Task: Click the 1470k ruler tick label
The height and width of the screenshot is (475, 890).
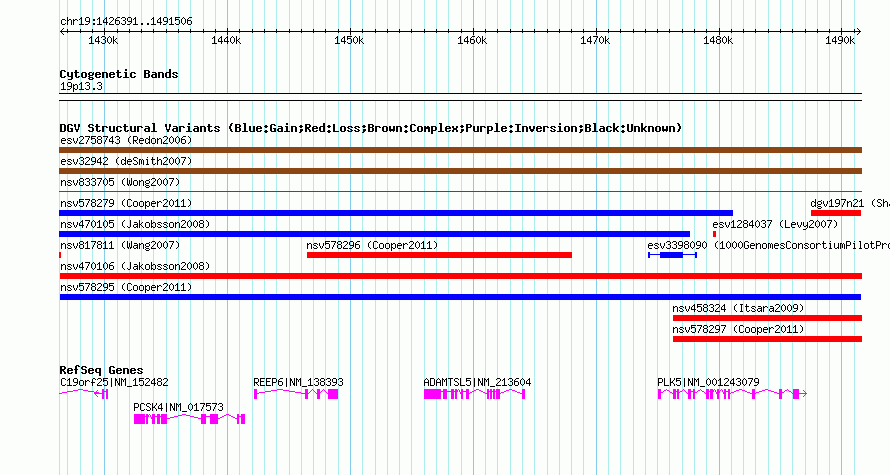Action: pyautogui.click(x=595, y=41)
